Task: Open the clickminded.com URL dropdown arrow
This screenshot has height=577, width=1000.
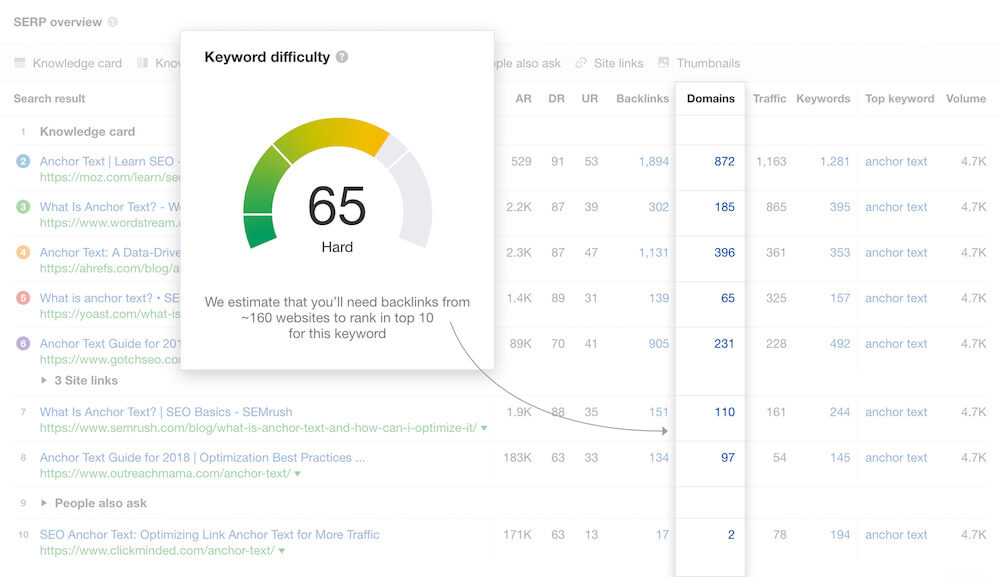Action: pos(281,551)
